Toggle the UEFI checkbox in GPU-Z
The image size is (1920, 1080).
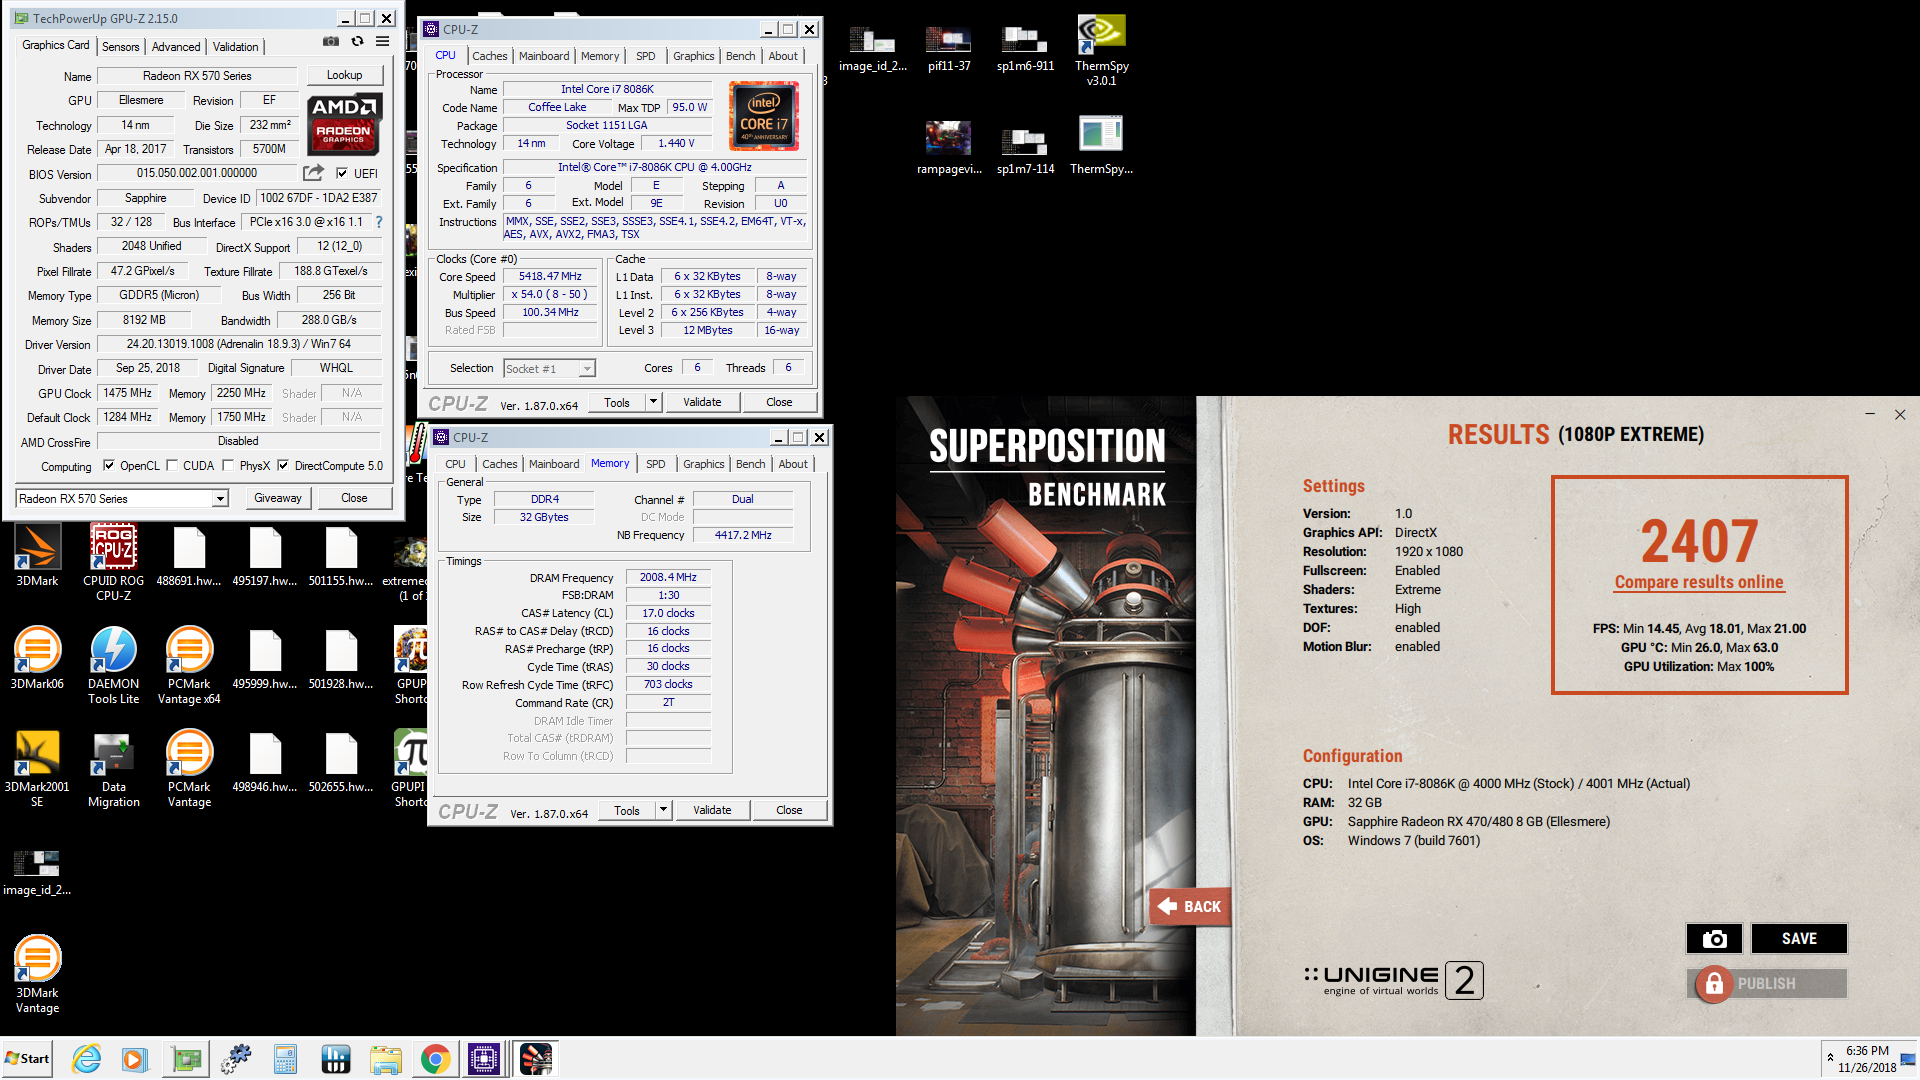[x=342, y=173]
